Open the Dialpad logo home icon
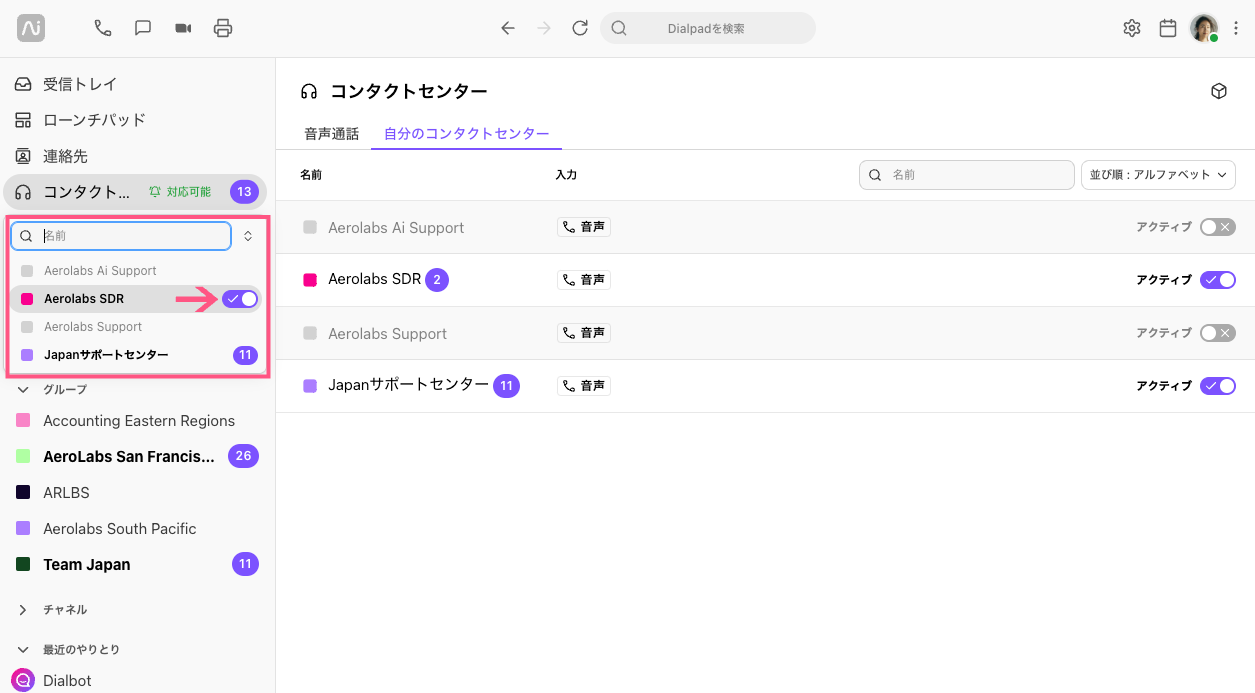The height and width of the screenshot is (693, 1255). pyautogui.click(x=31, y=28)
